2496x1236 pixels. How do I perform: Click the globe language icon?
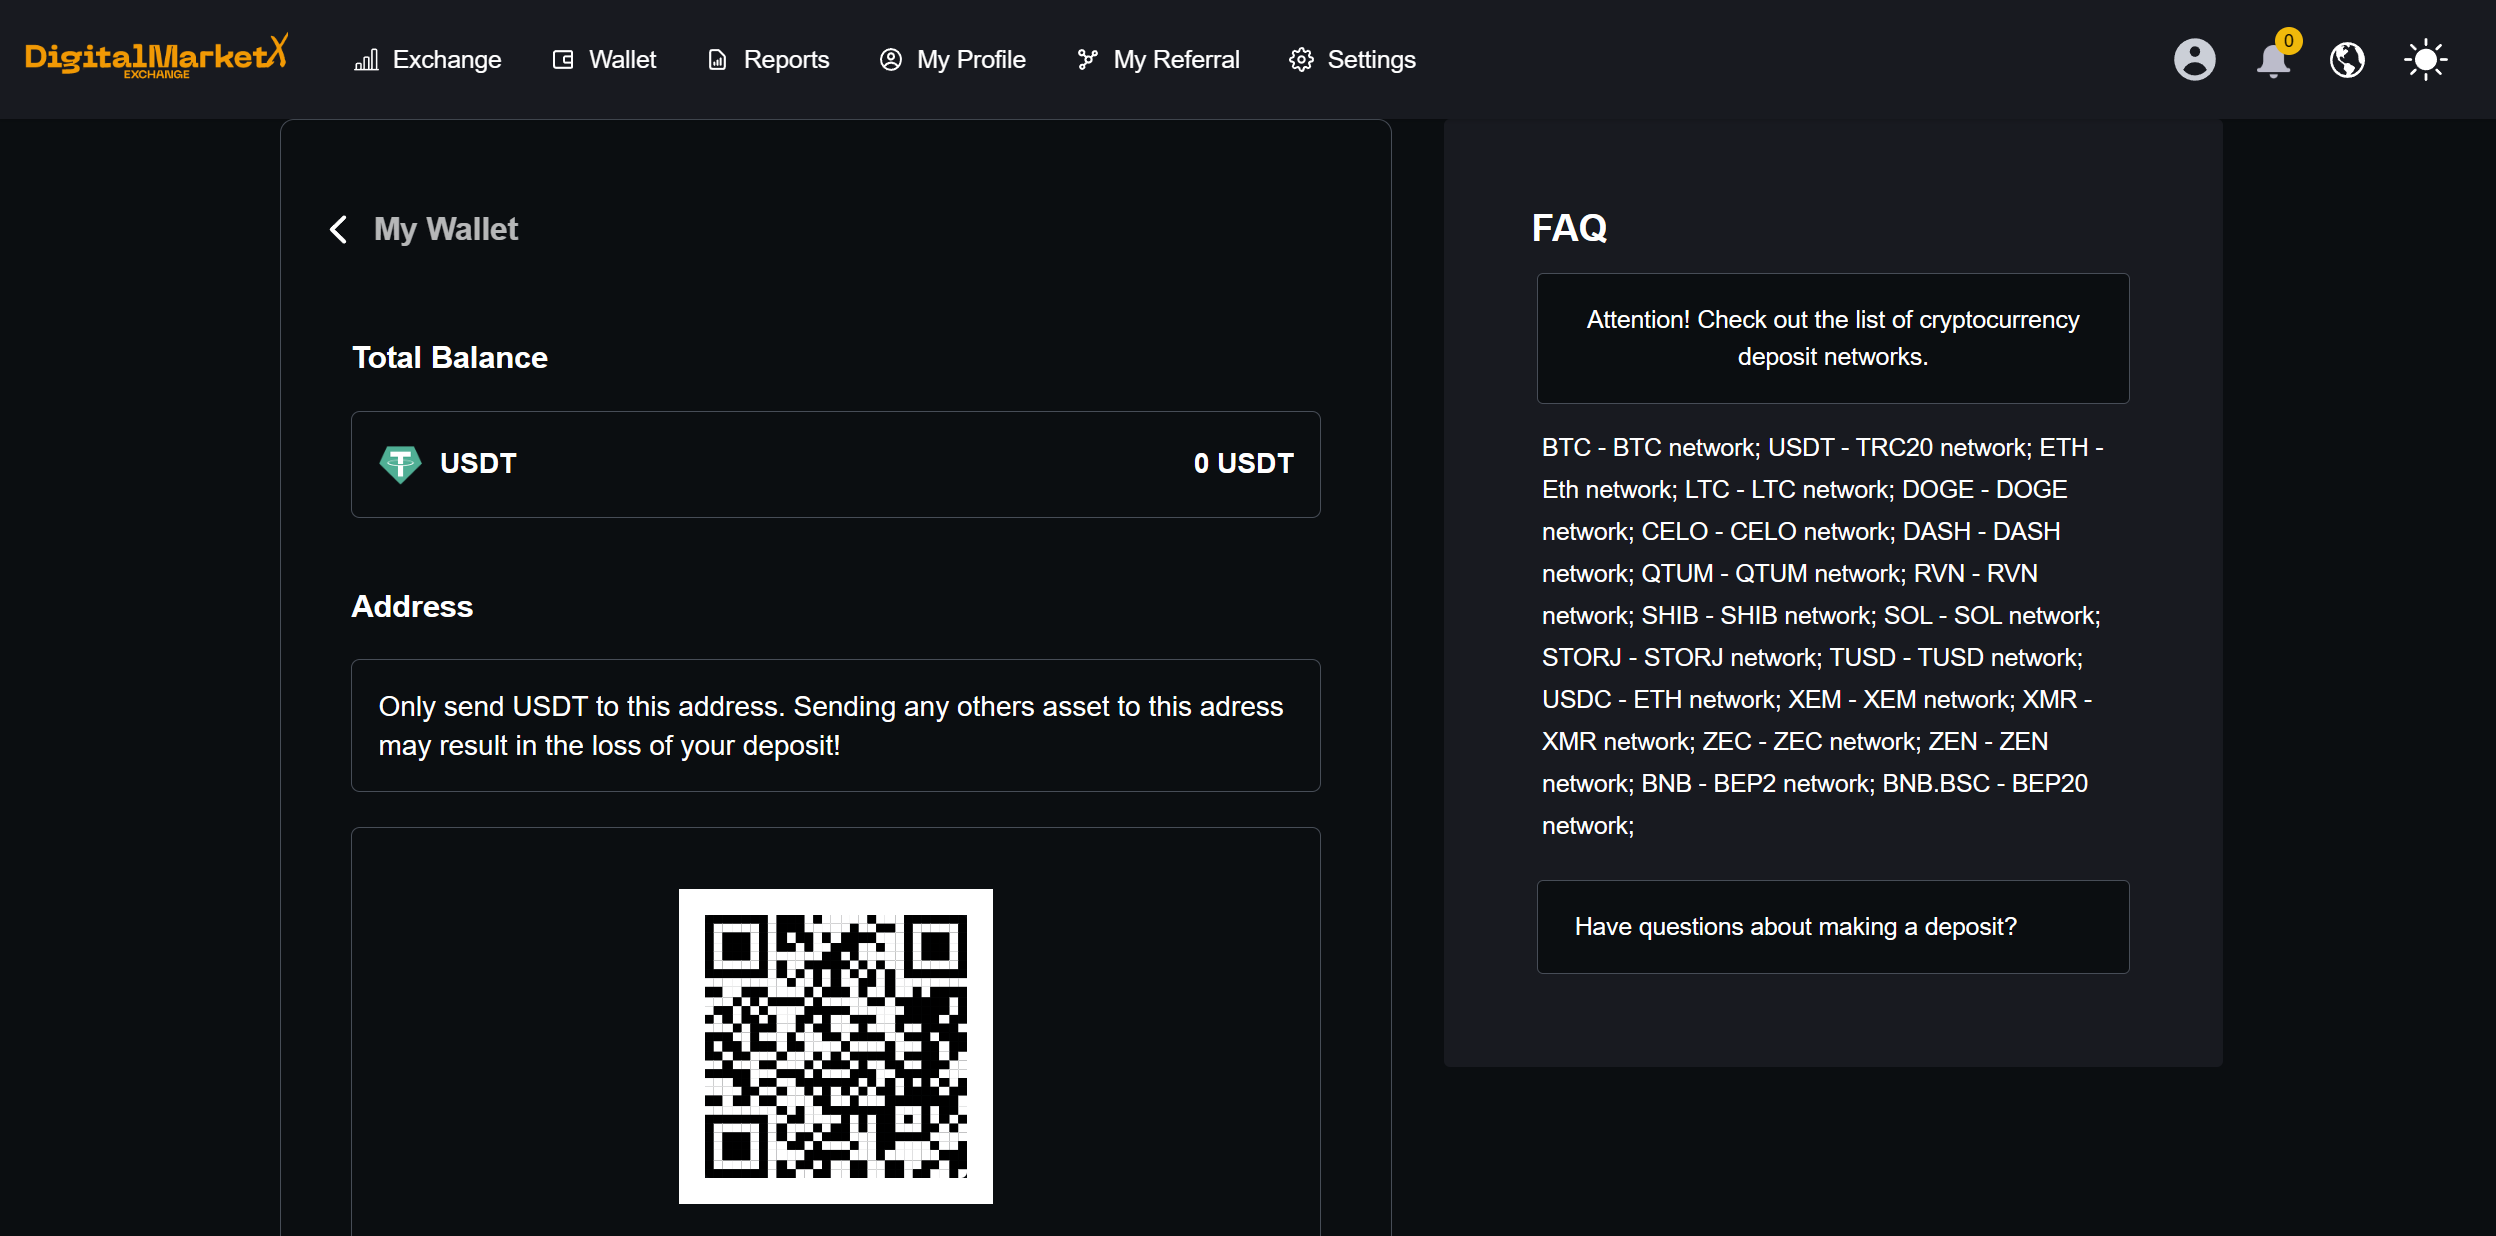tap(2347, 60)
